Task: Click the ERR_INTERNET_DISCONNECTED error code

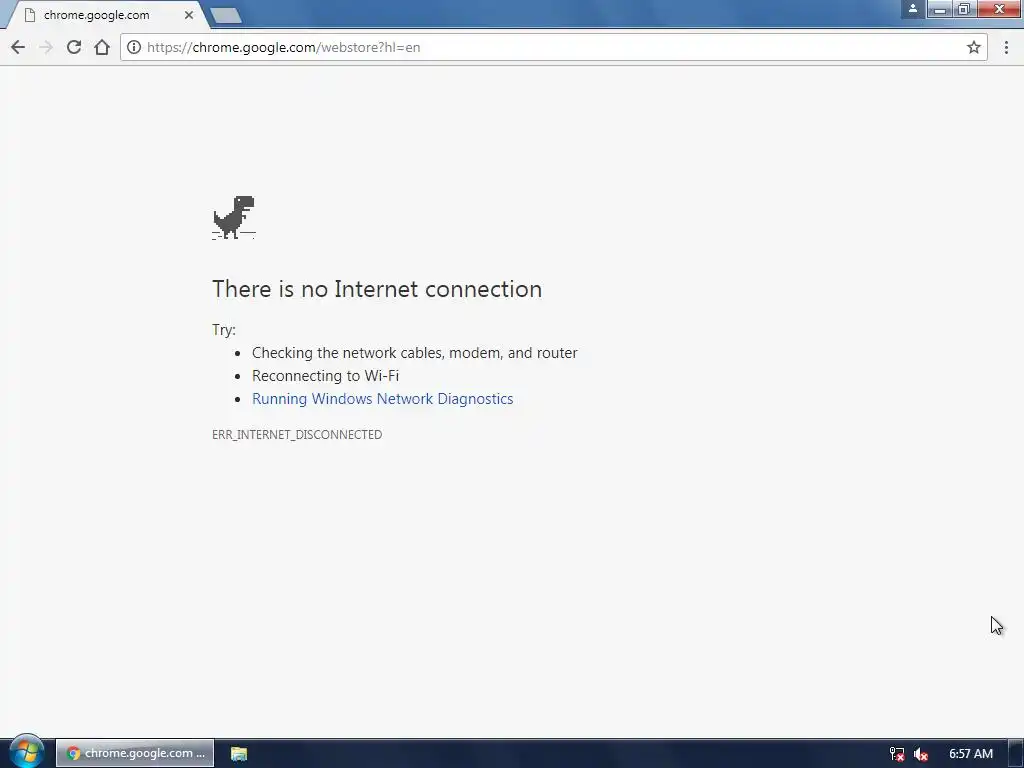Action: click(x=297, y=434)
